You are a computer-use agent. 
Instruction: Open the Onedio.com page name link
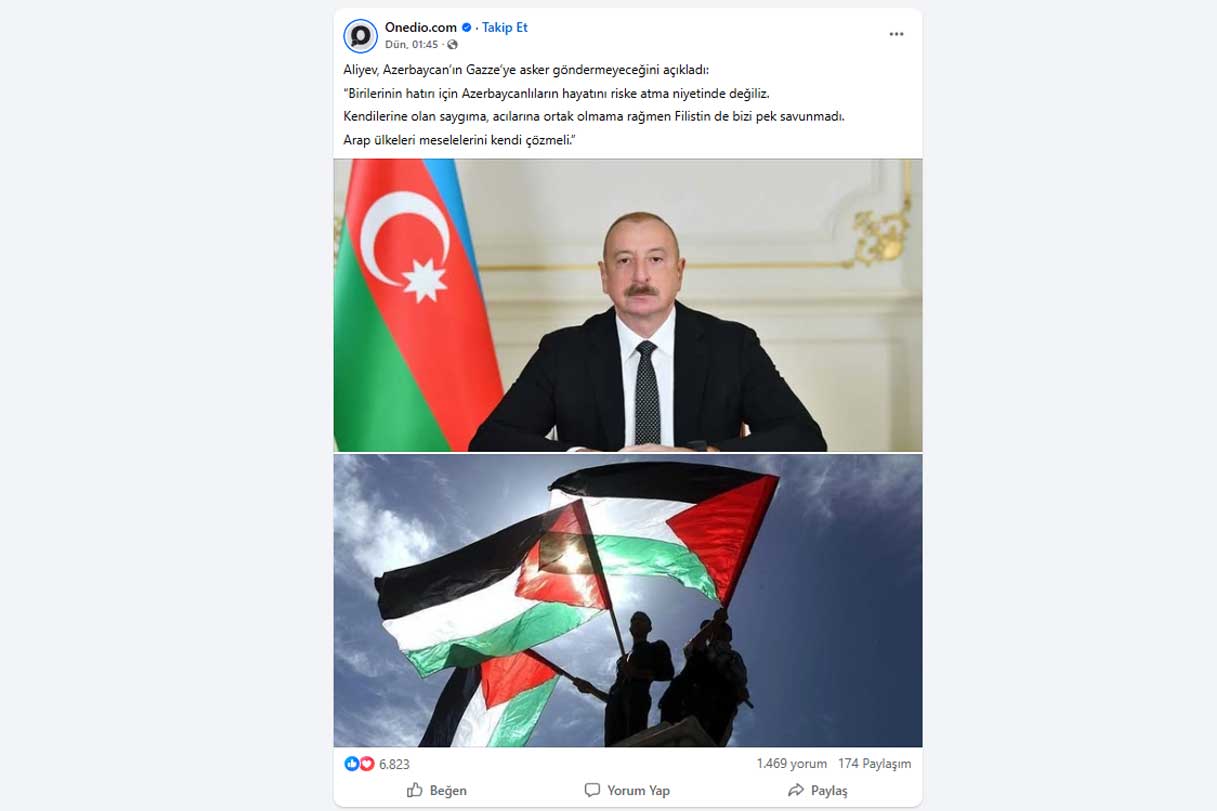click(420, 28)
